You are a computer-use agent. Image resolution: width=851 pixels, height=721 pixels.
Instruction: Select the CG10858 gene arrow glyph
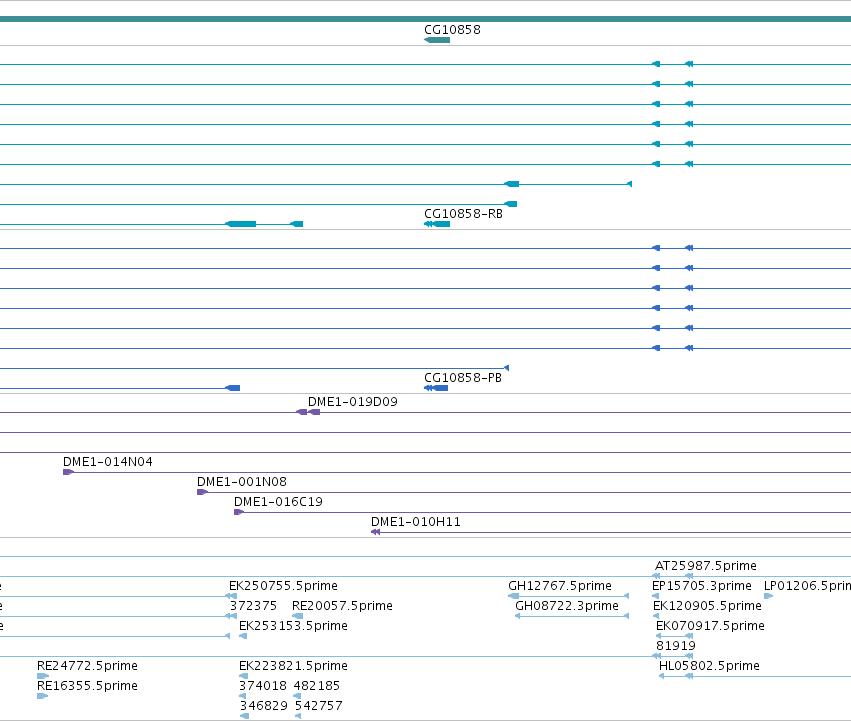[x=437, y=40]
